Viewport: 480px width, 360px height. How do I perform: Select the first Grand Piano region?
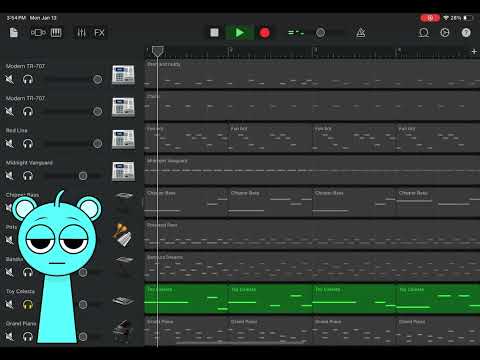[186, 331]
